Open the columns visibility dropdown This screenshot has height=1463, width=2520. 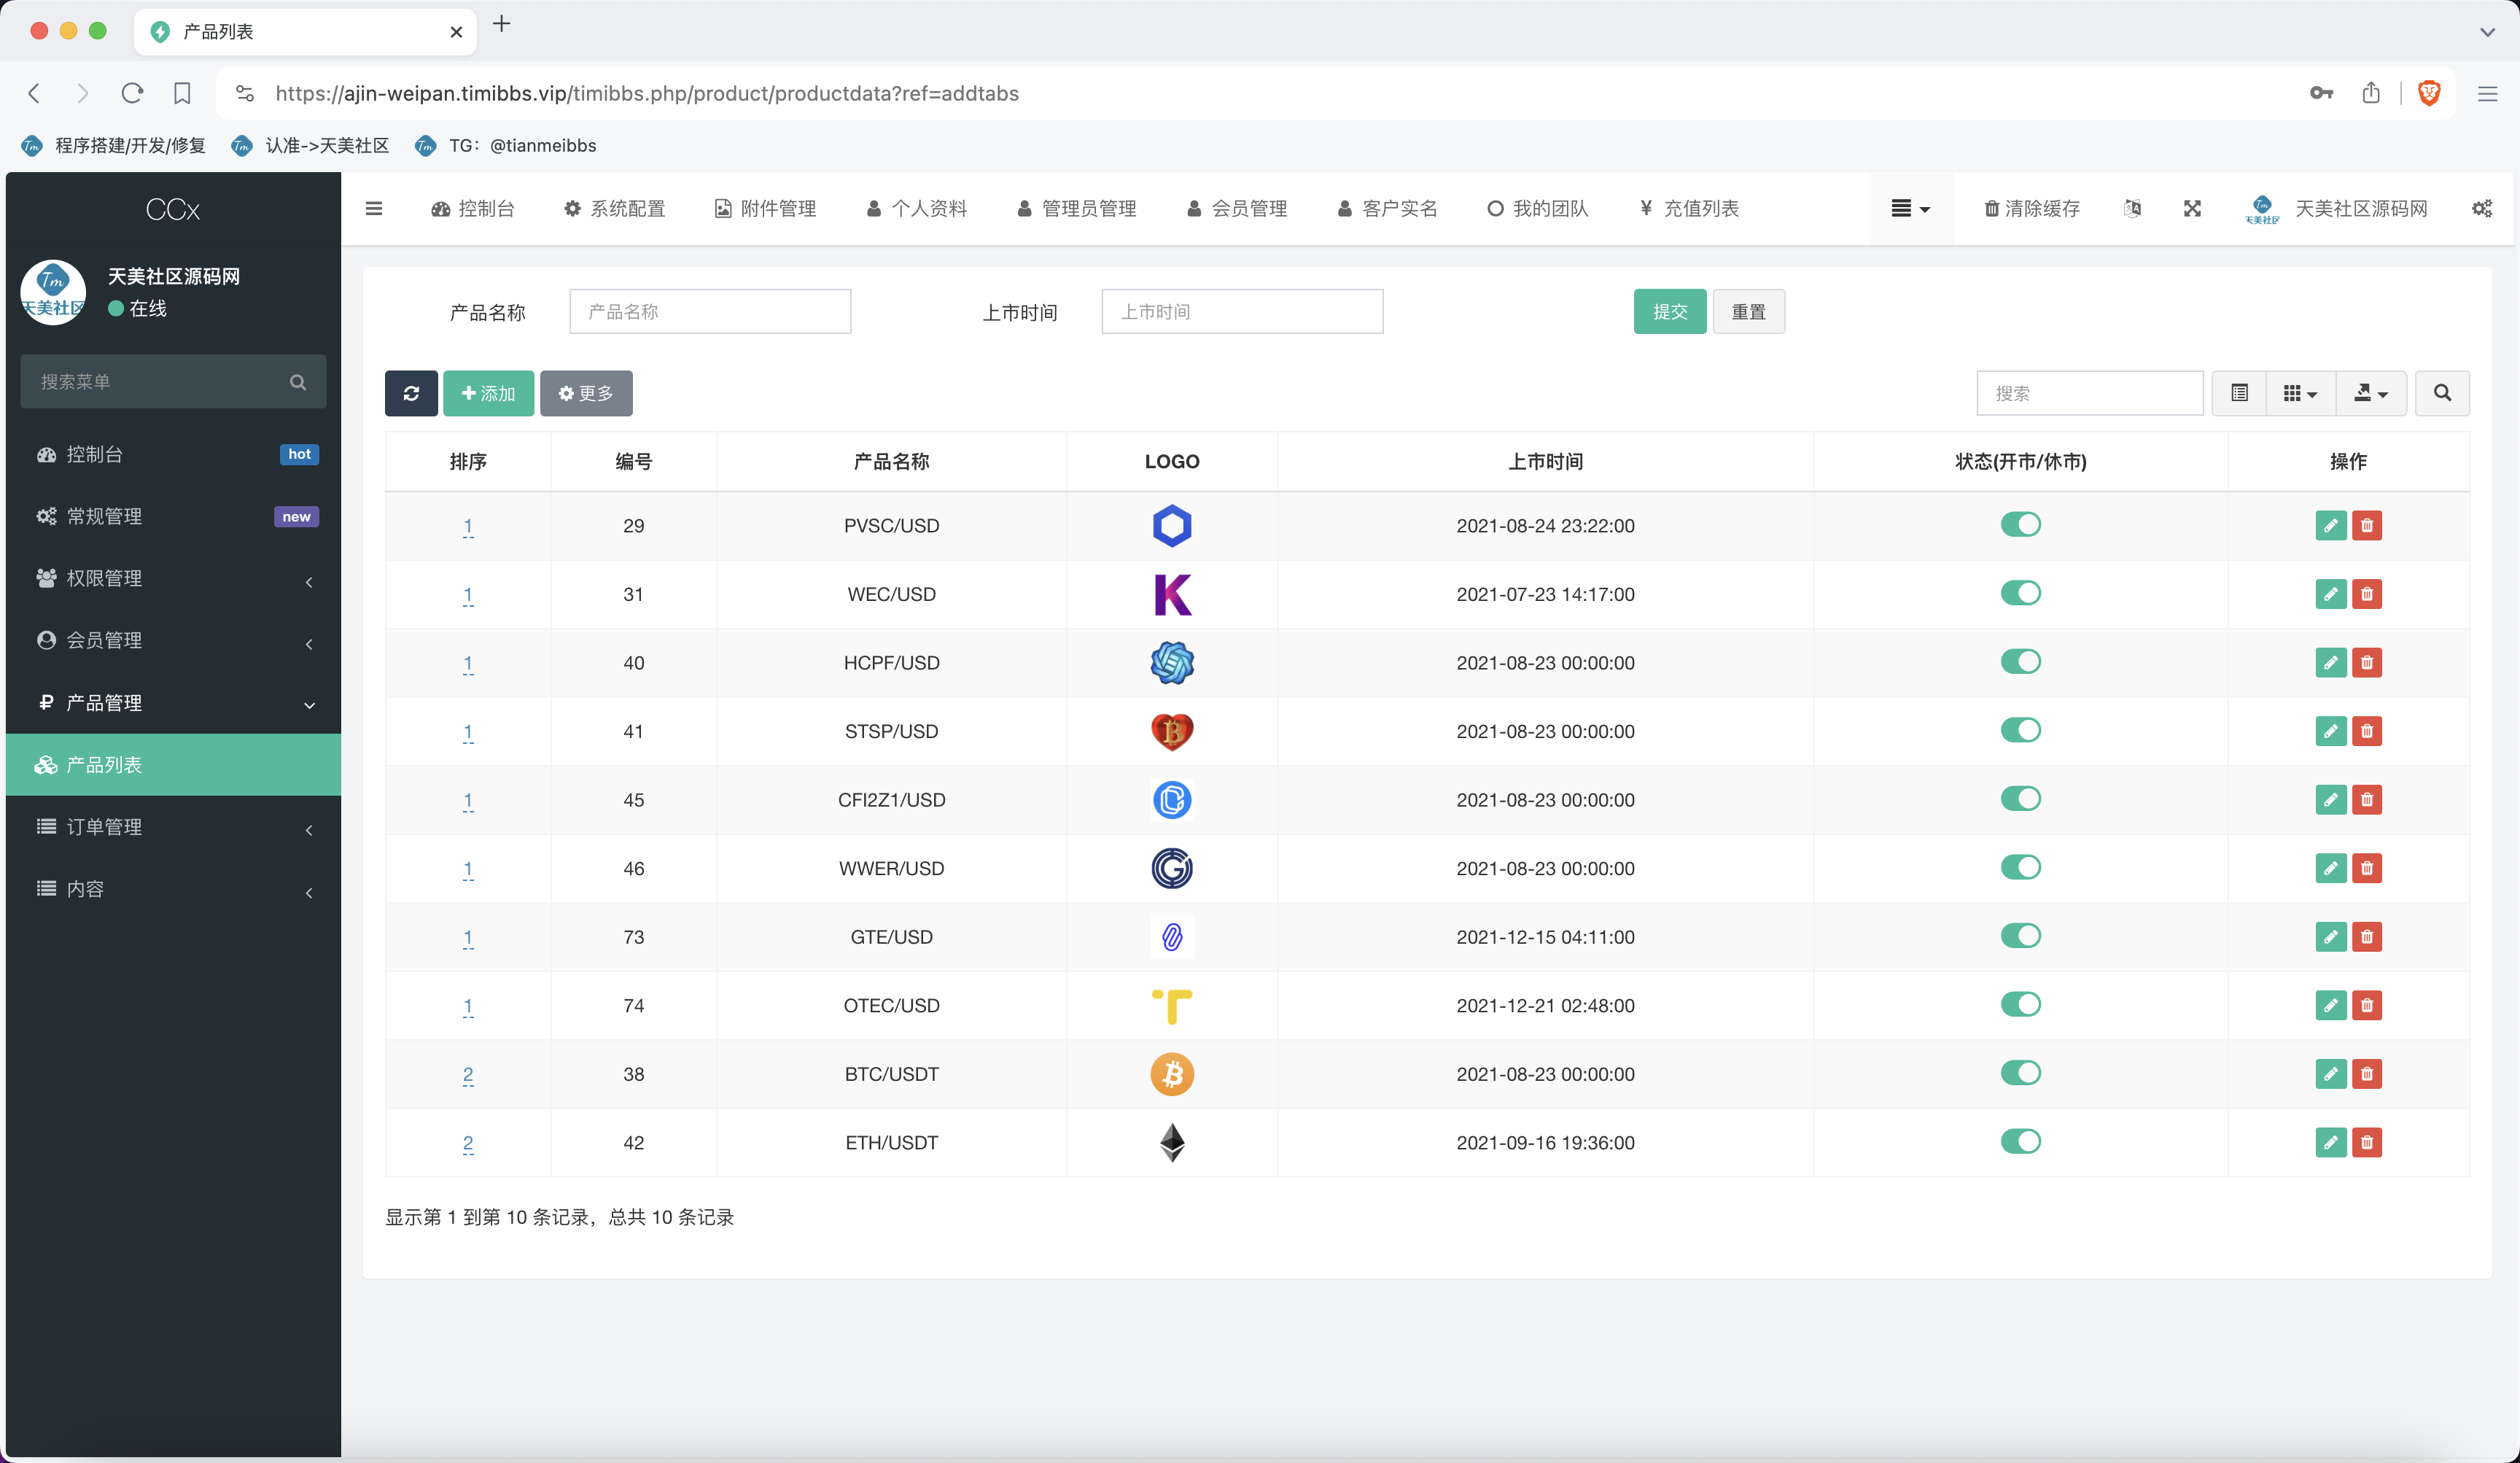coord(2300,393)
